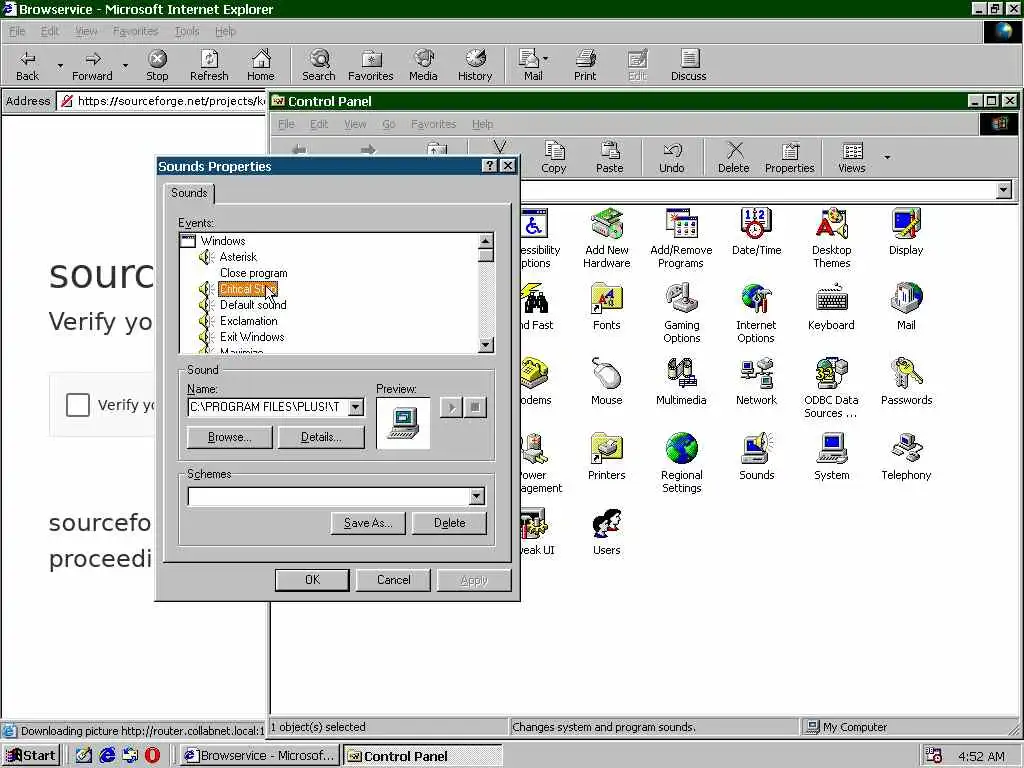Screen dimensions: 1024x768
Task: Open Add/Remove Programs in Control Panel
Action: [681, 238]
